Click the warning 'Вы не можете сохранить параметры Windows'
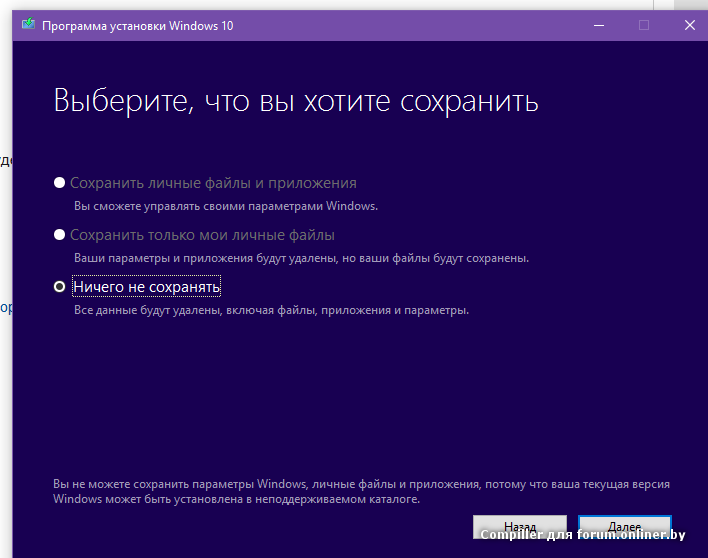The width and height of the screenshot is (708, 558). tap(181, 484)
